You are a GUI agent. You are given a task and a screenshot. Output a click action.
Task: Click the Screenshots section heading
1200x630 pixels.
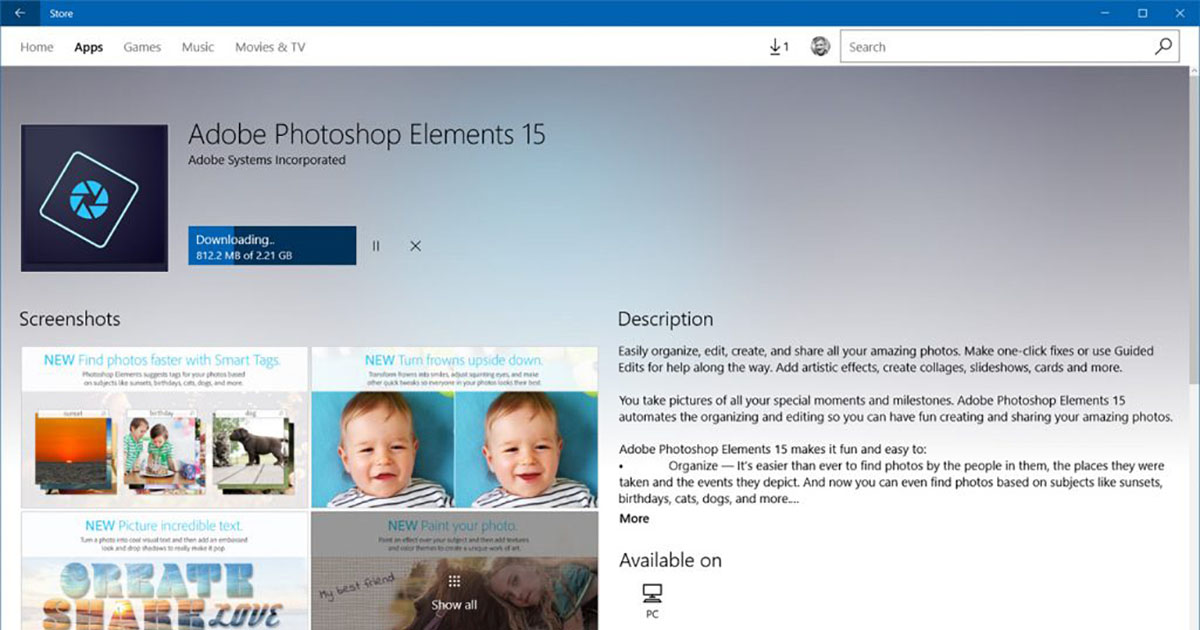pos(70,319)
